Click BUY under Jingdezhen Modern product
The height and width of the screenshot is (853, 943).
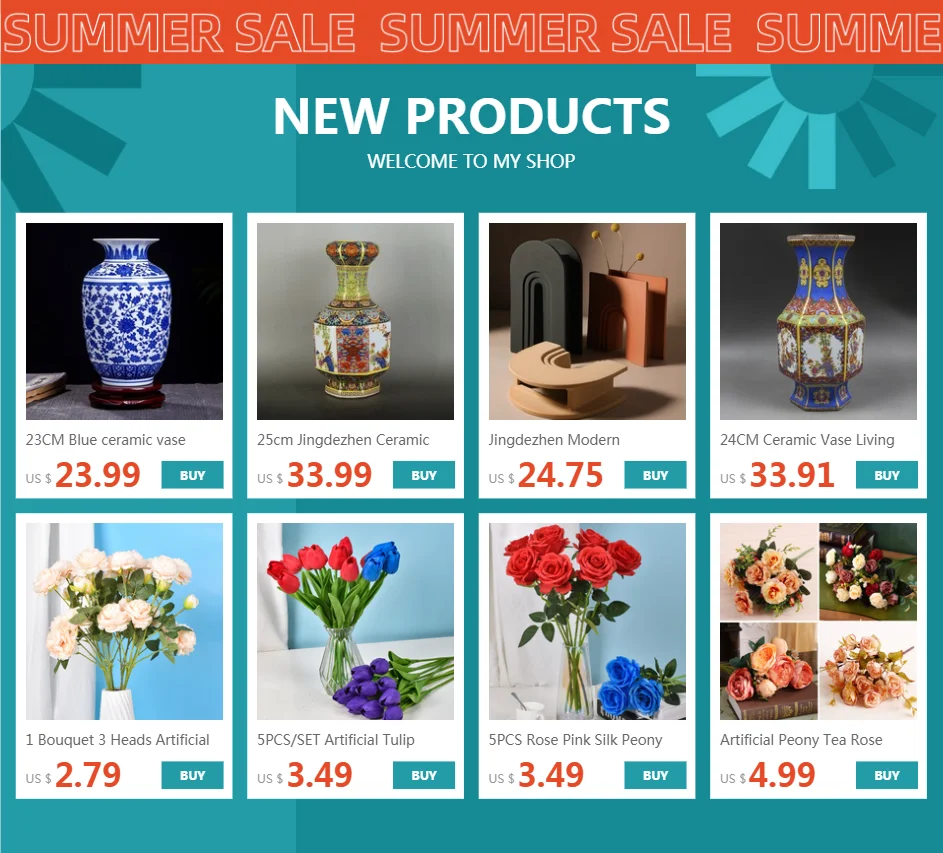[x=656, y=475]
